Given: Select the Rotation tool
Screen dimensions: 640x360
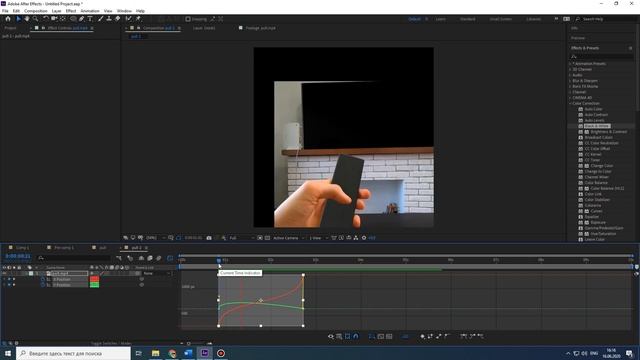Looking at the screenshot, I should click(46, 19).
